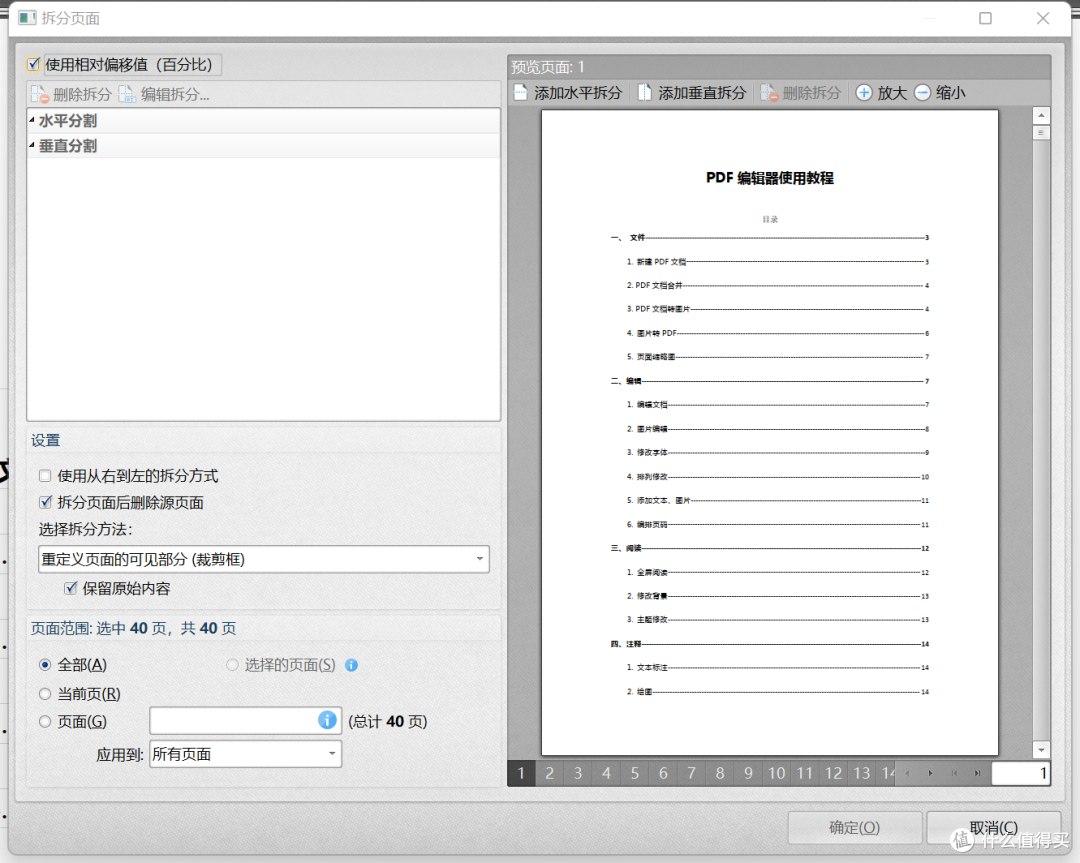Switch to preview page tab 3
This screenshot has height=863, width=1080.
578,773
